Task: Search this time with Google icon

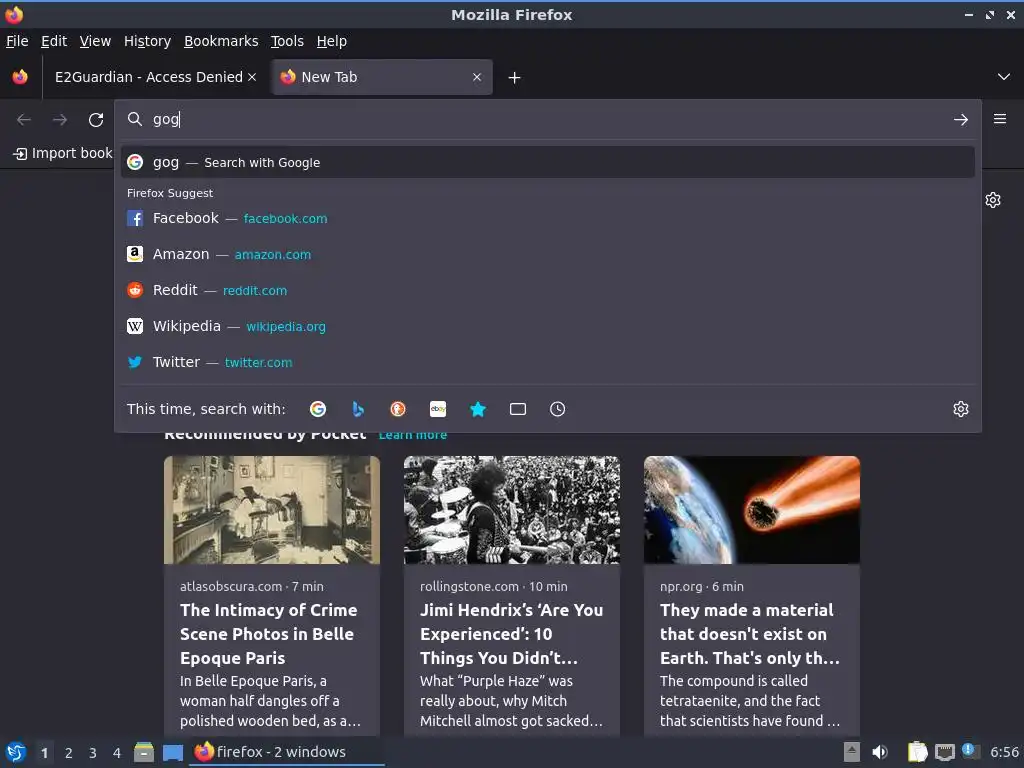Action: 318,409
